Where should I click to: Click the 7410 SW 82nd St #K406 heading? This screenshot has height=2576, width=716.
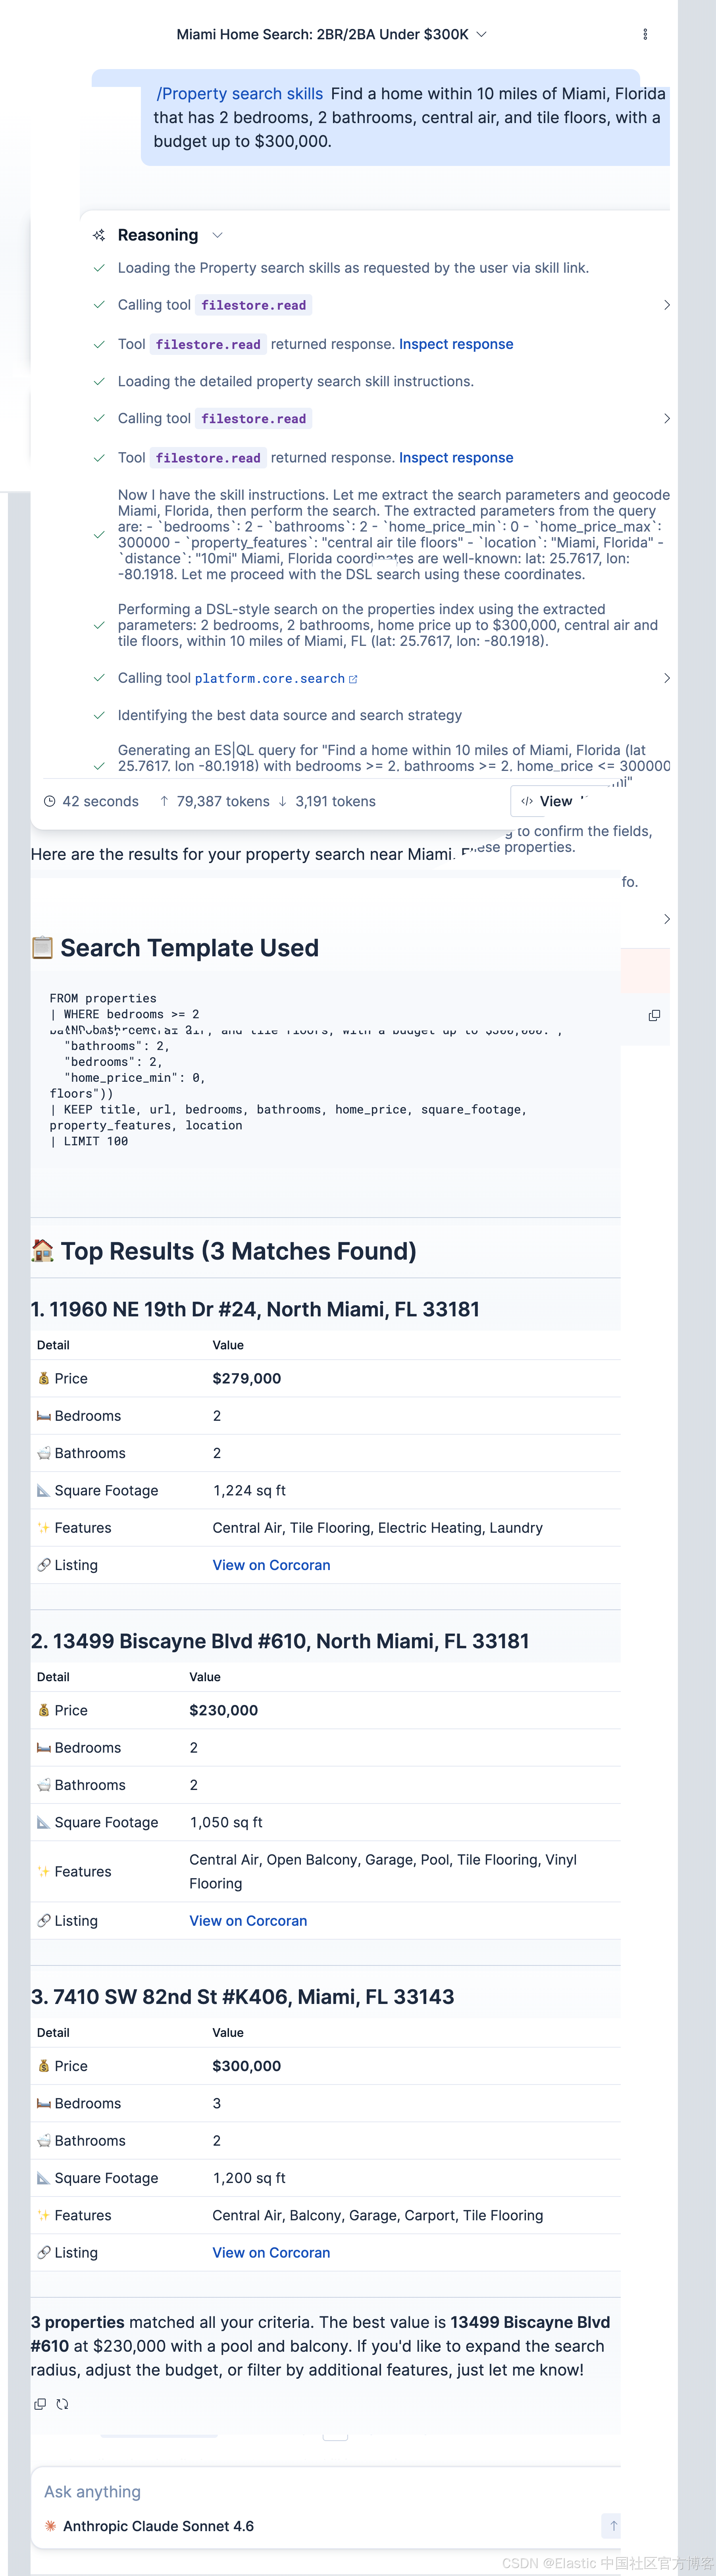[243, 1997]
